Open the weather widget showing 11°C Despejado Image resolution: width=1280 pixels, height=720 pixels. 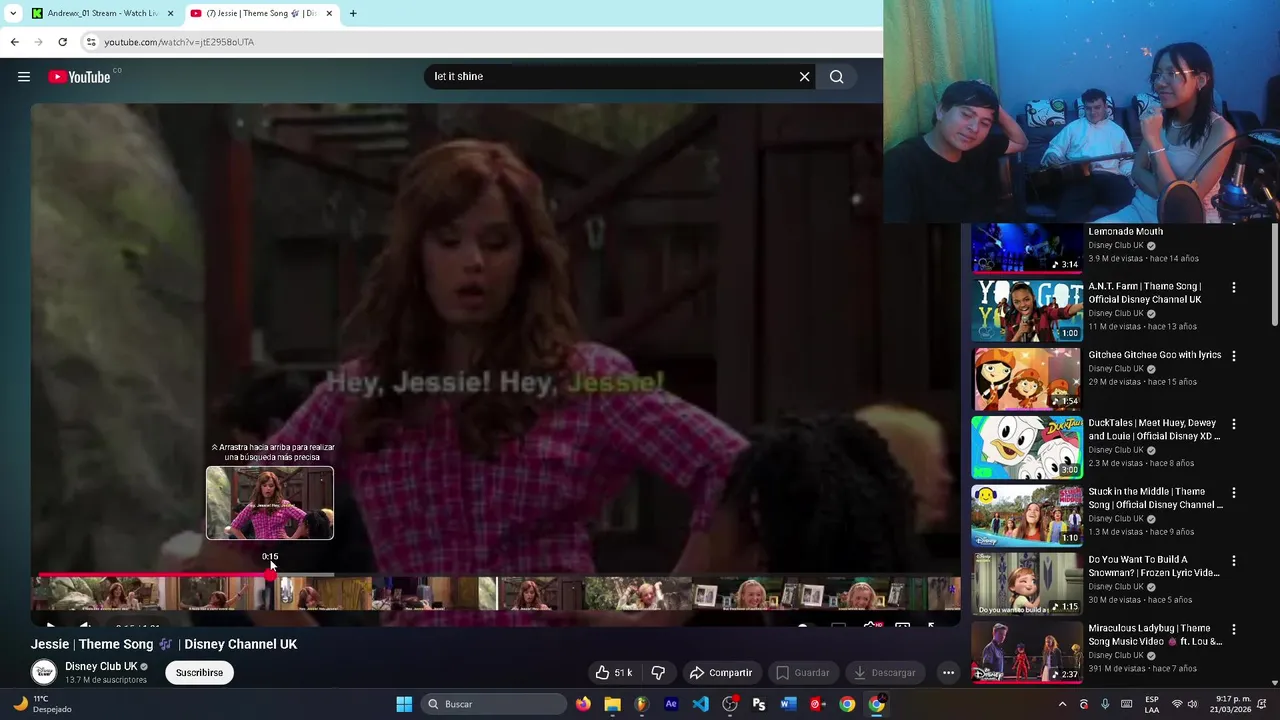(42, 704)
